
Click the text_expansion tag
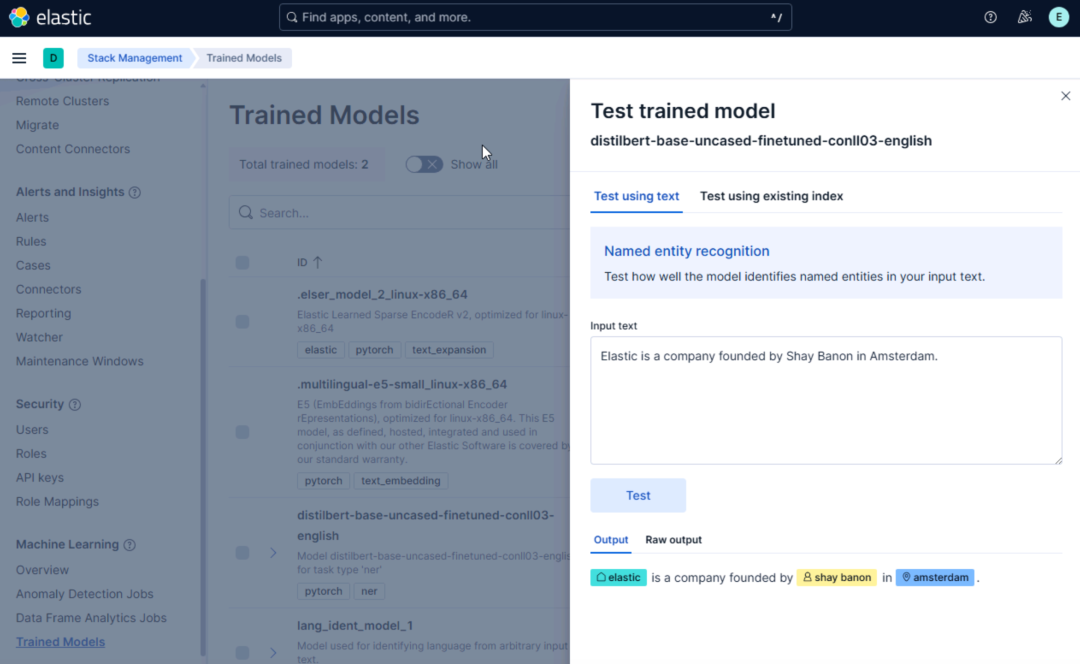449,350
